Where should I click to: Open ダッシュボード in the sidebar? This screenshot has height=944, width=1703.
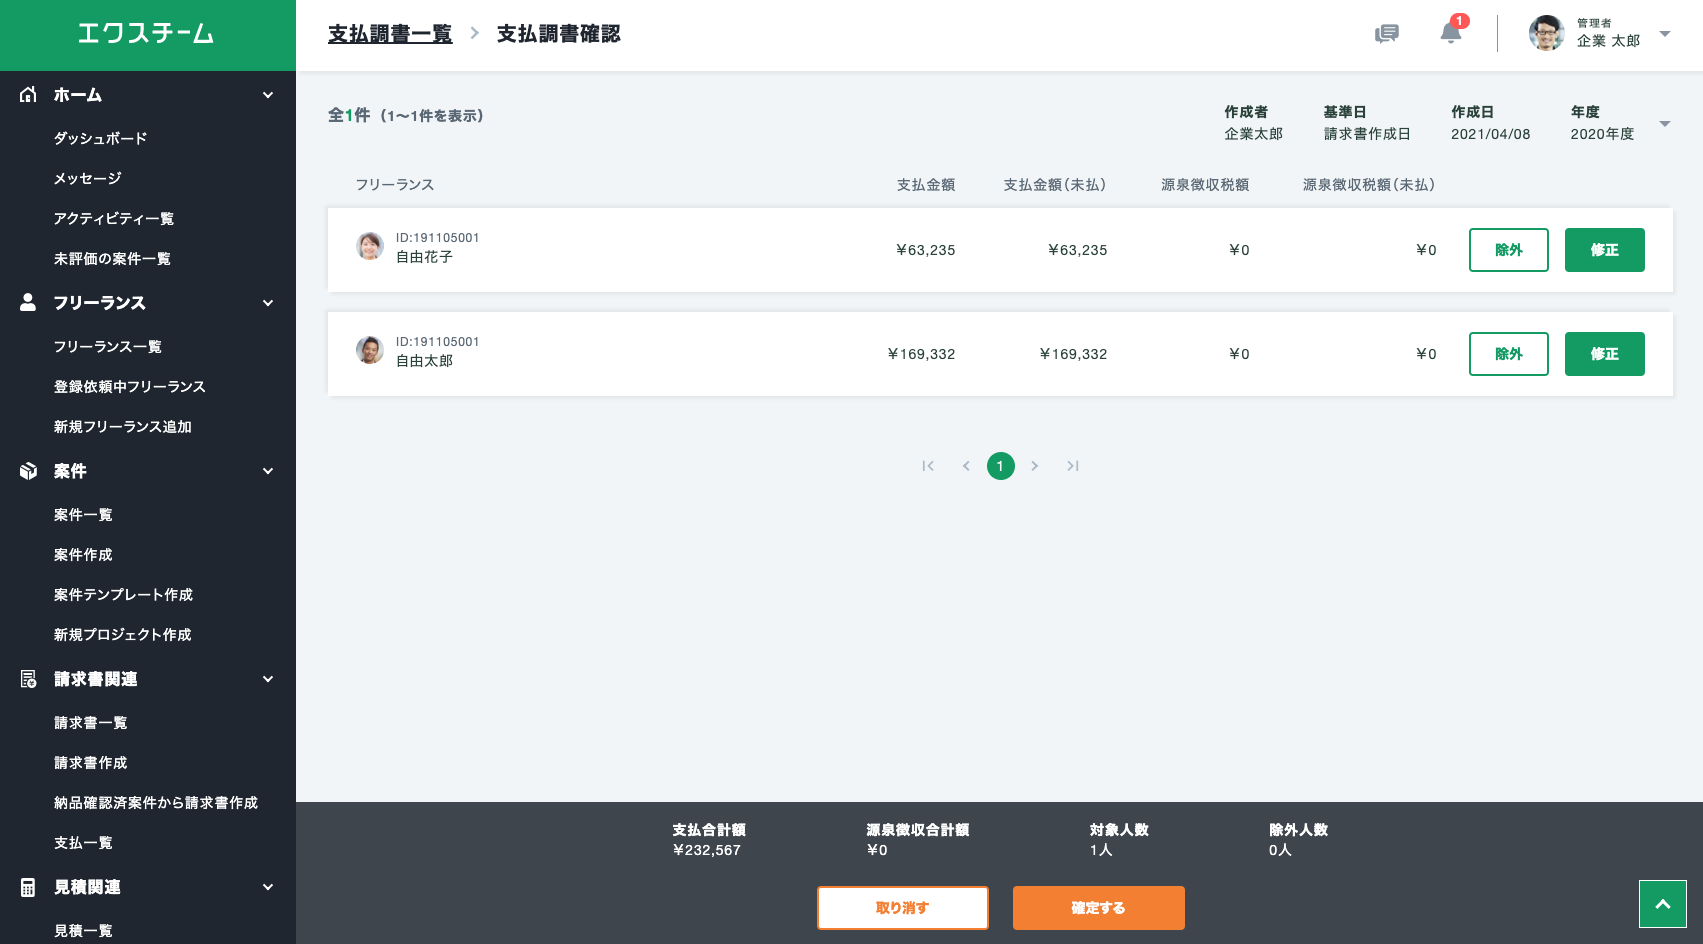click(100, 138)
